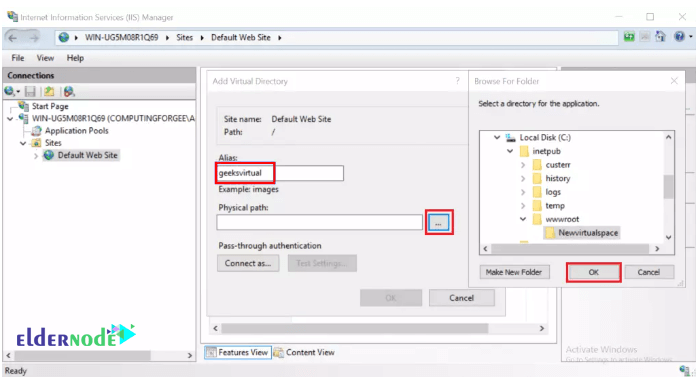Open the Help question mark icon
Screen dimensions: 696x377
pyautogui.click(x=679, y=36)
